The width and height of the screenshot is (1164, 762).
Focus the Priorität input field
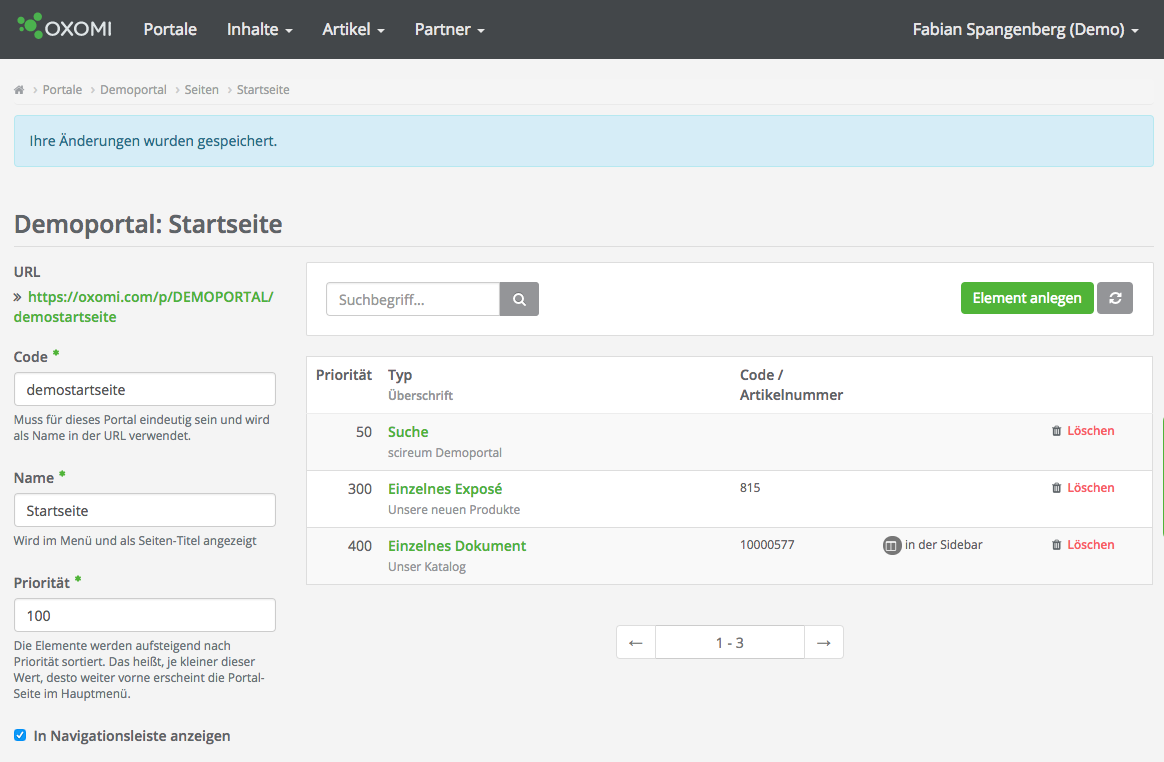145,615
